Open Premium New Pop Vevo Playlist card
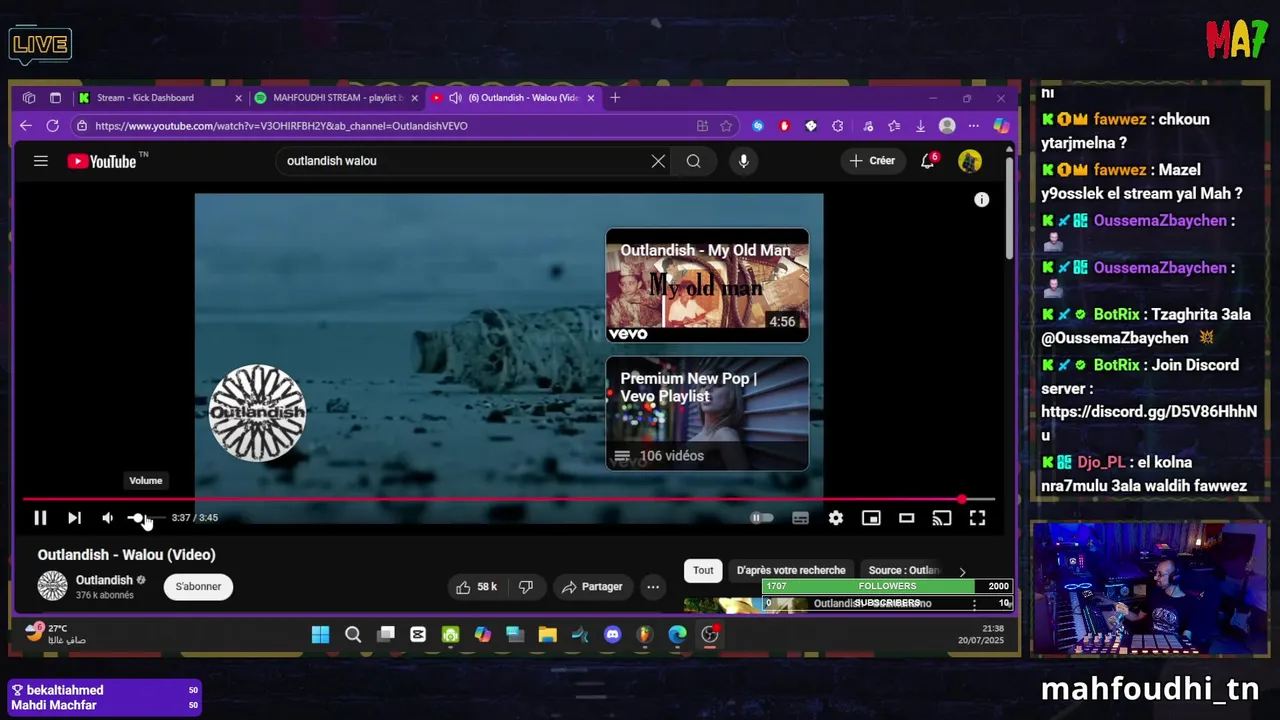The height and width of the screenshot is (720, 1280). point(707,414)
